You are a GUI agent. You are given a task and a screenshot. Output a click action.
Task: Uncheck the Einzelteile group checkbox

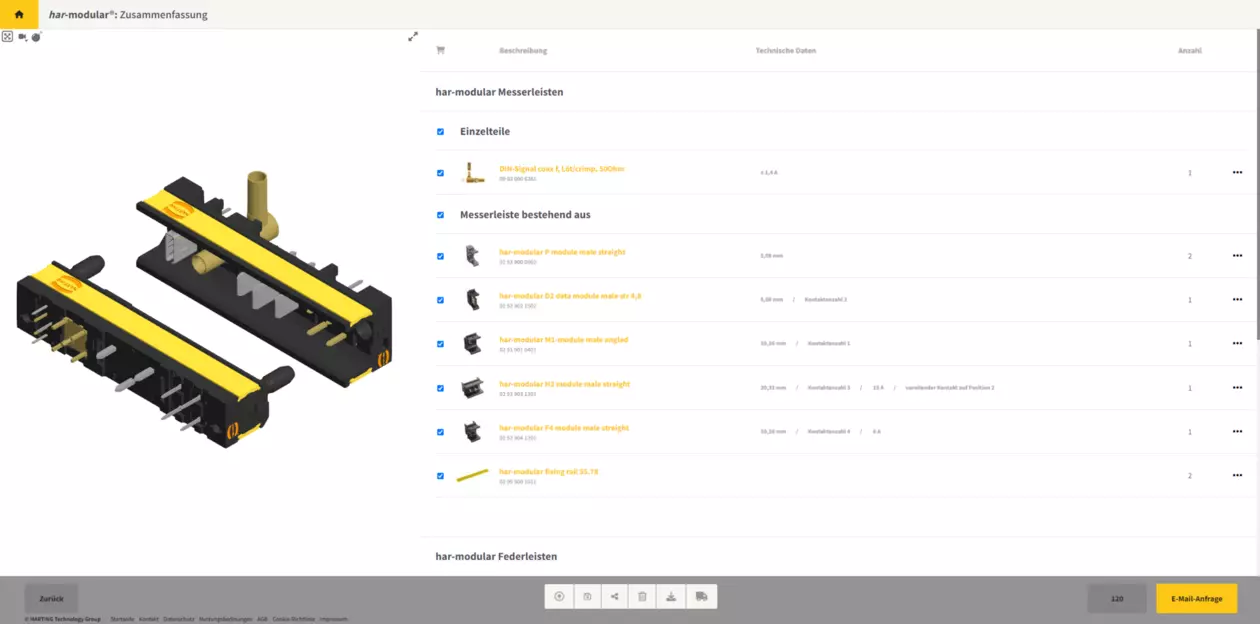(440, 132)
